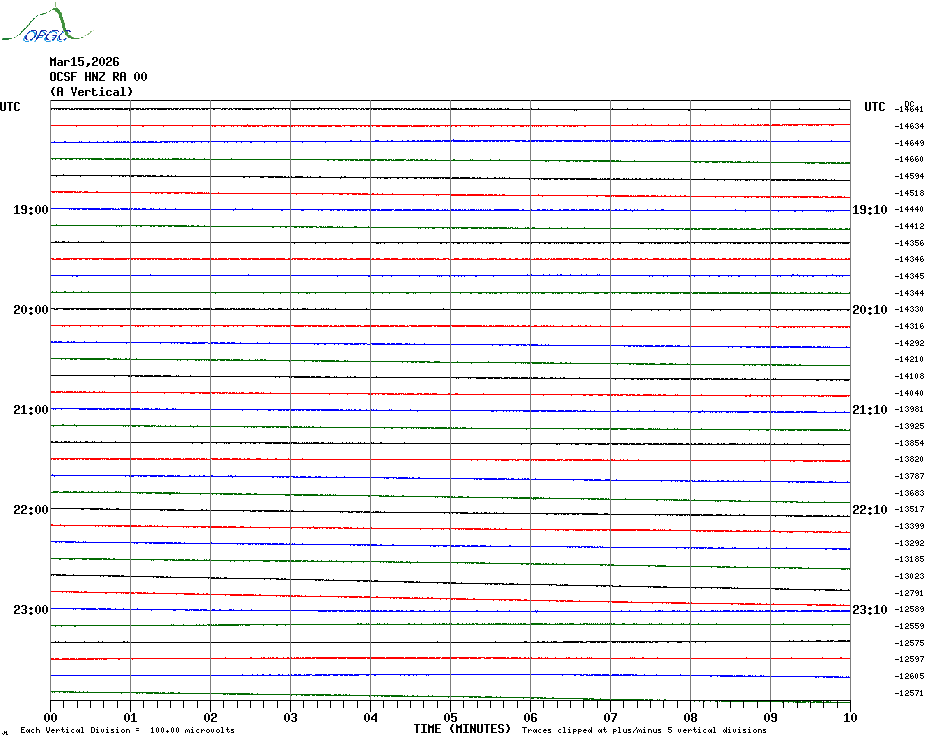
Task: Click the (A Vertical) component label
Action: [91, 92]
